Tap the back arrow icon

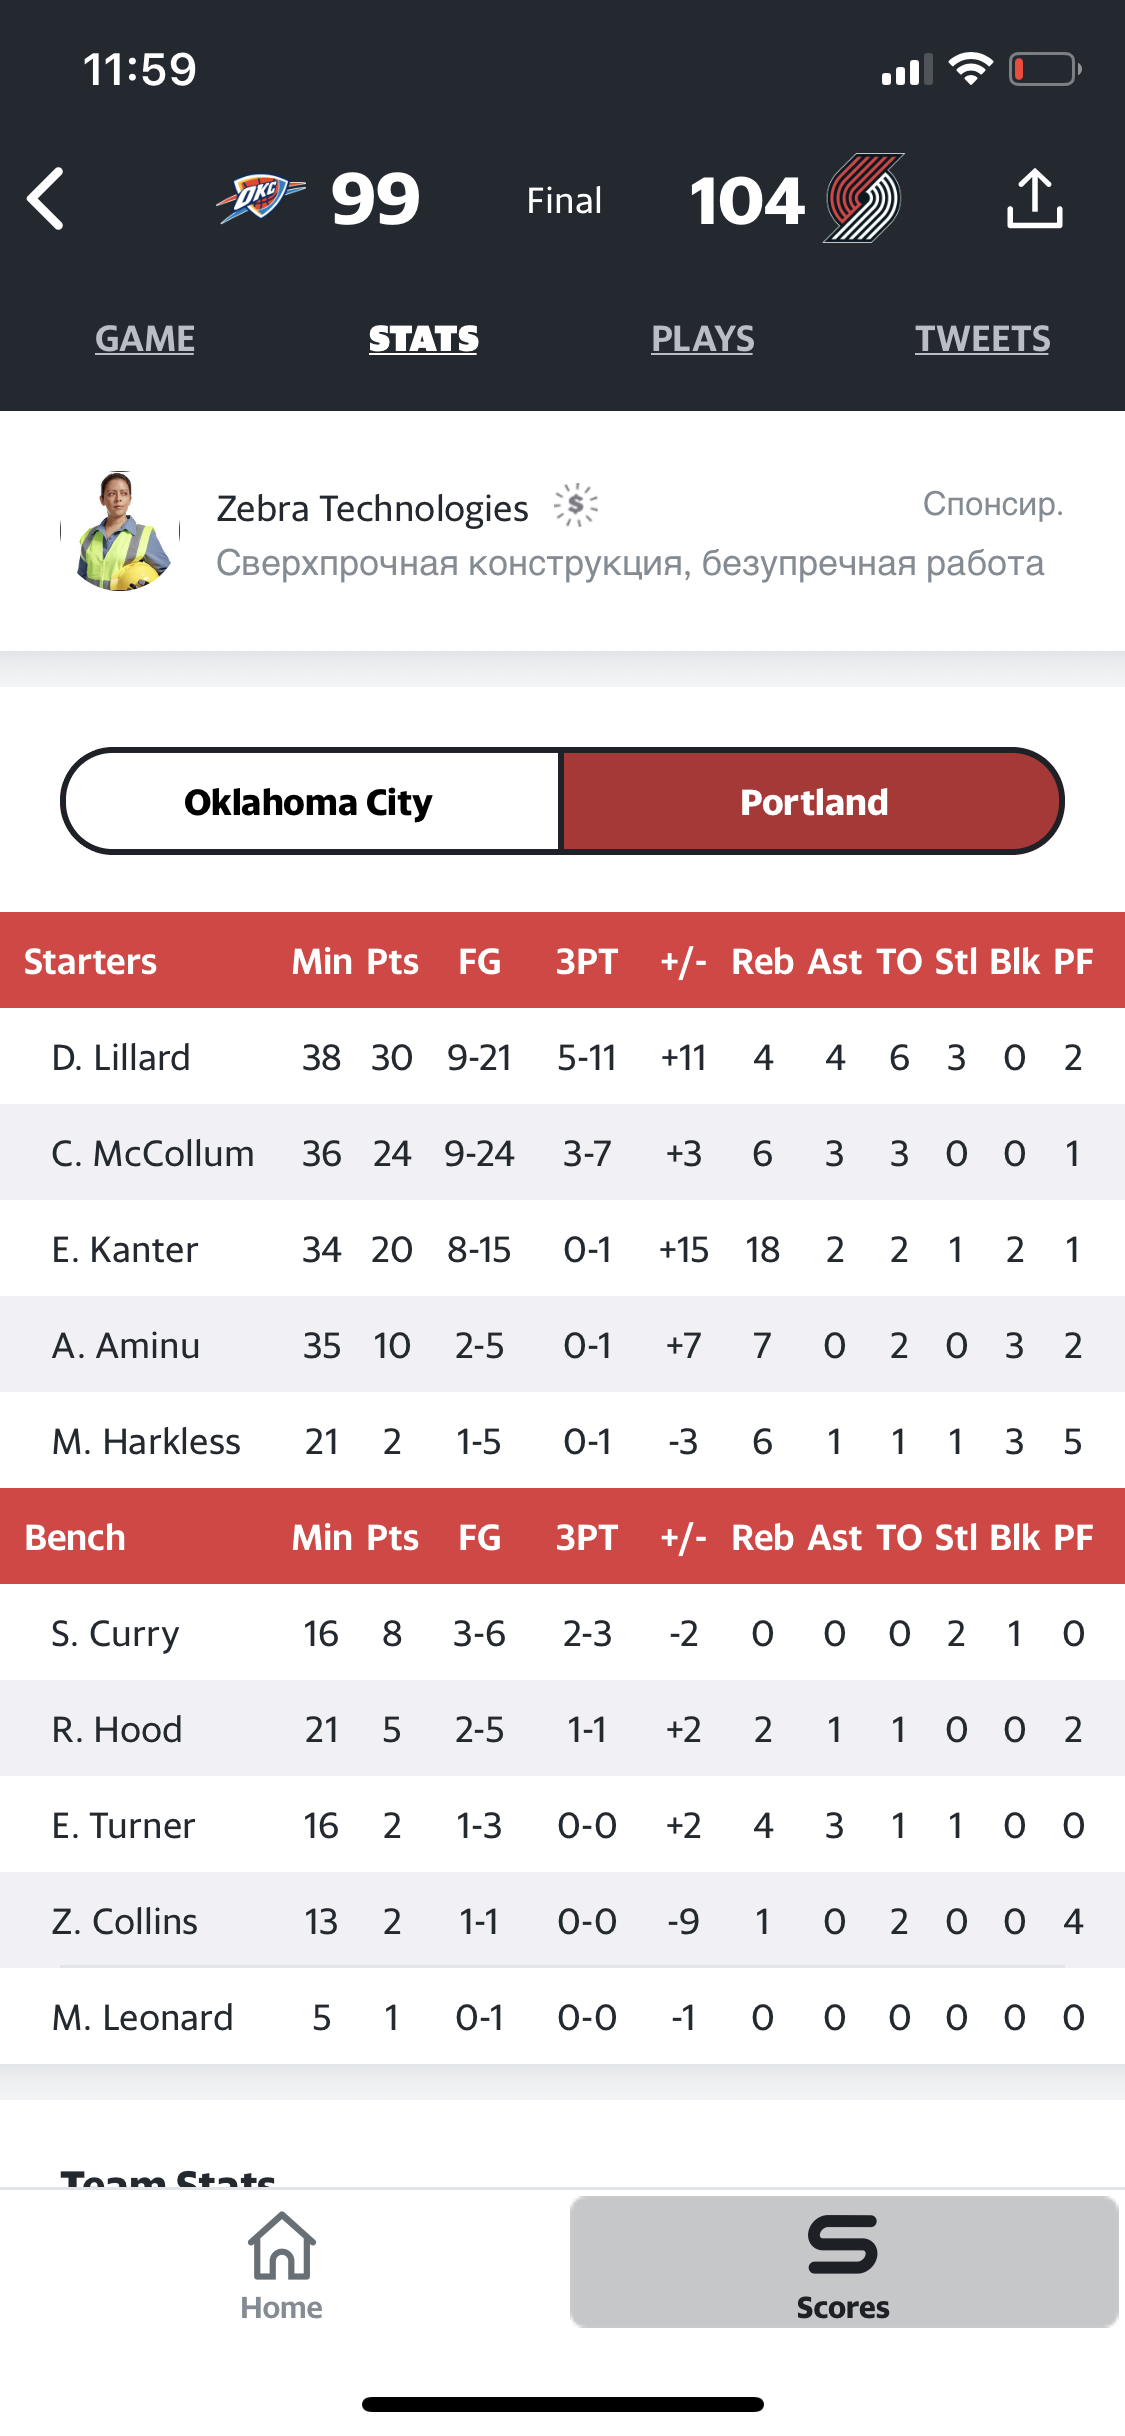point(46,199)
